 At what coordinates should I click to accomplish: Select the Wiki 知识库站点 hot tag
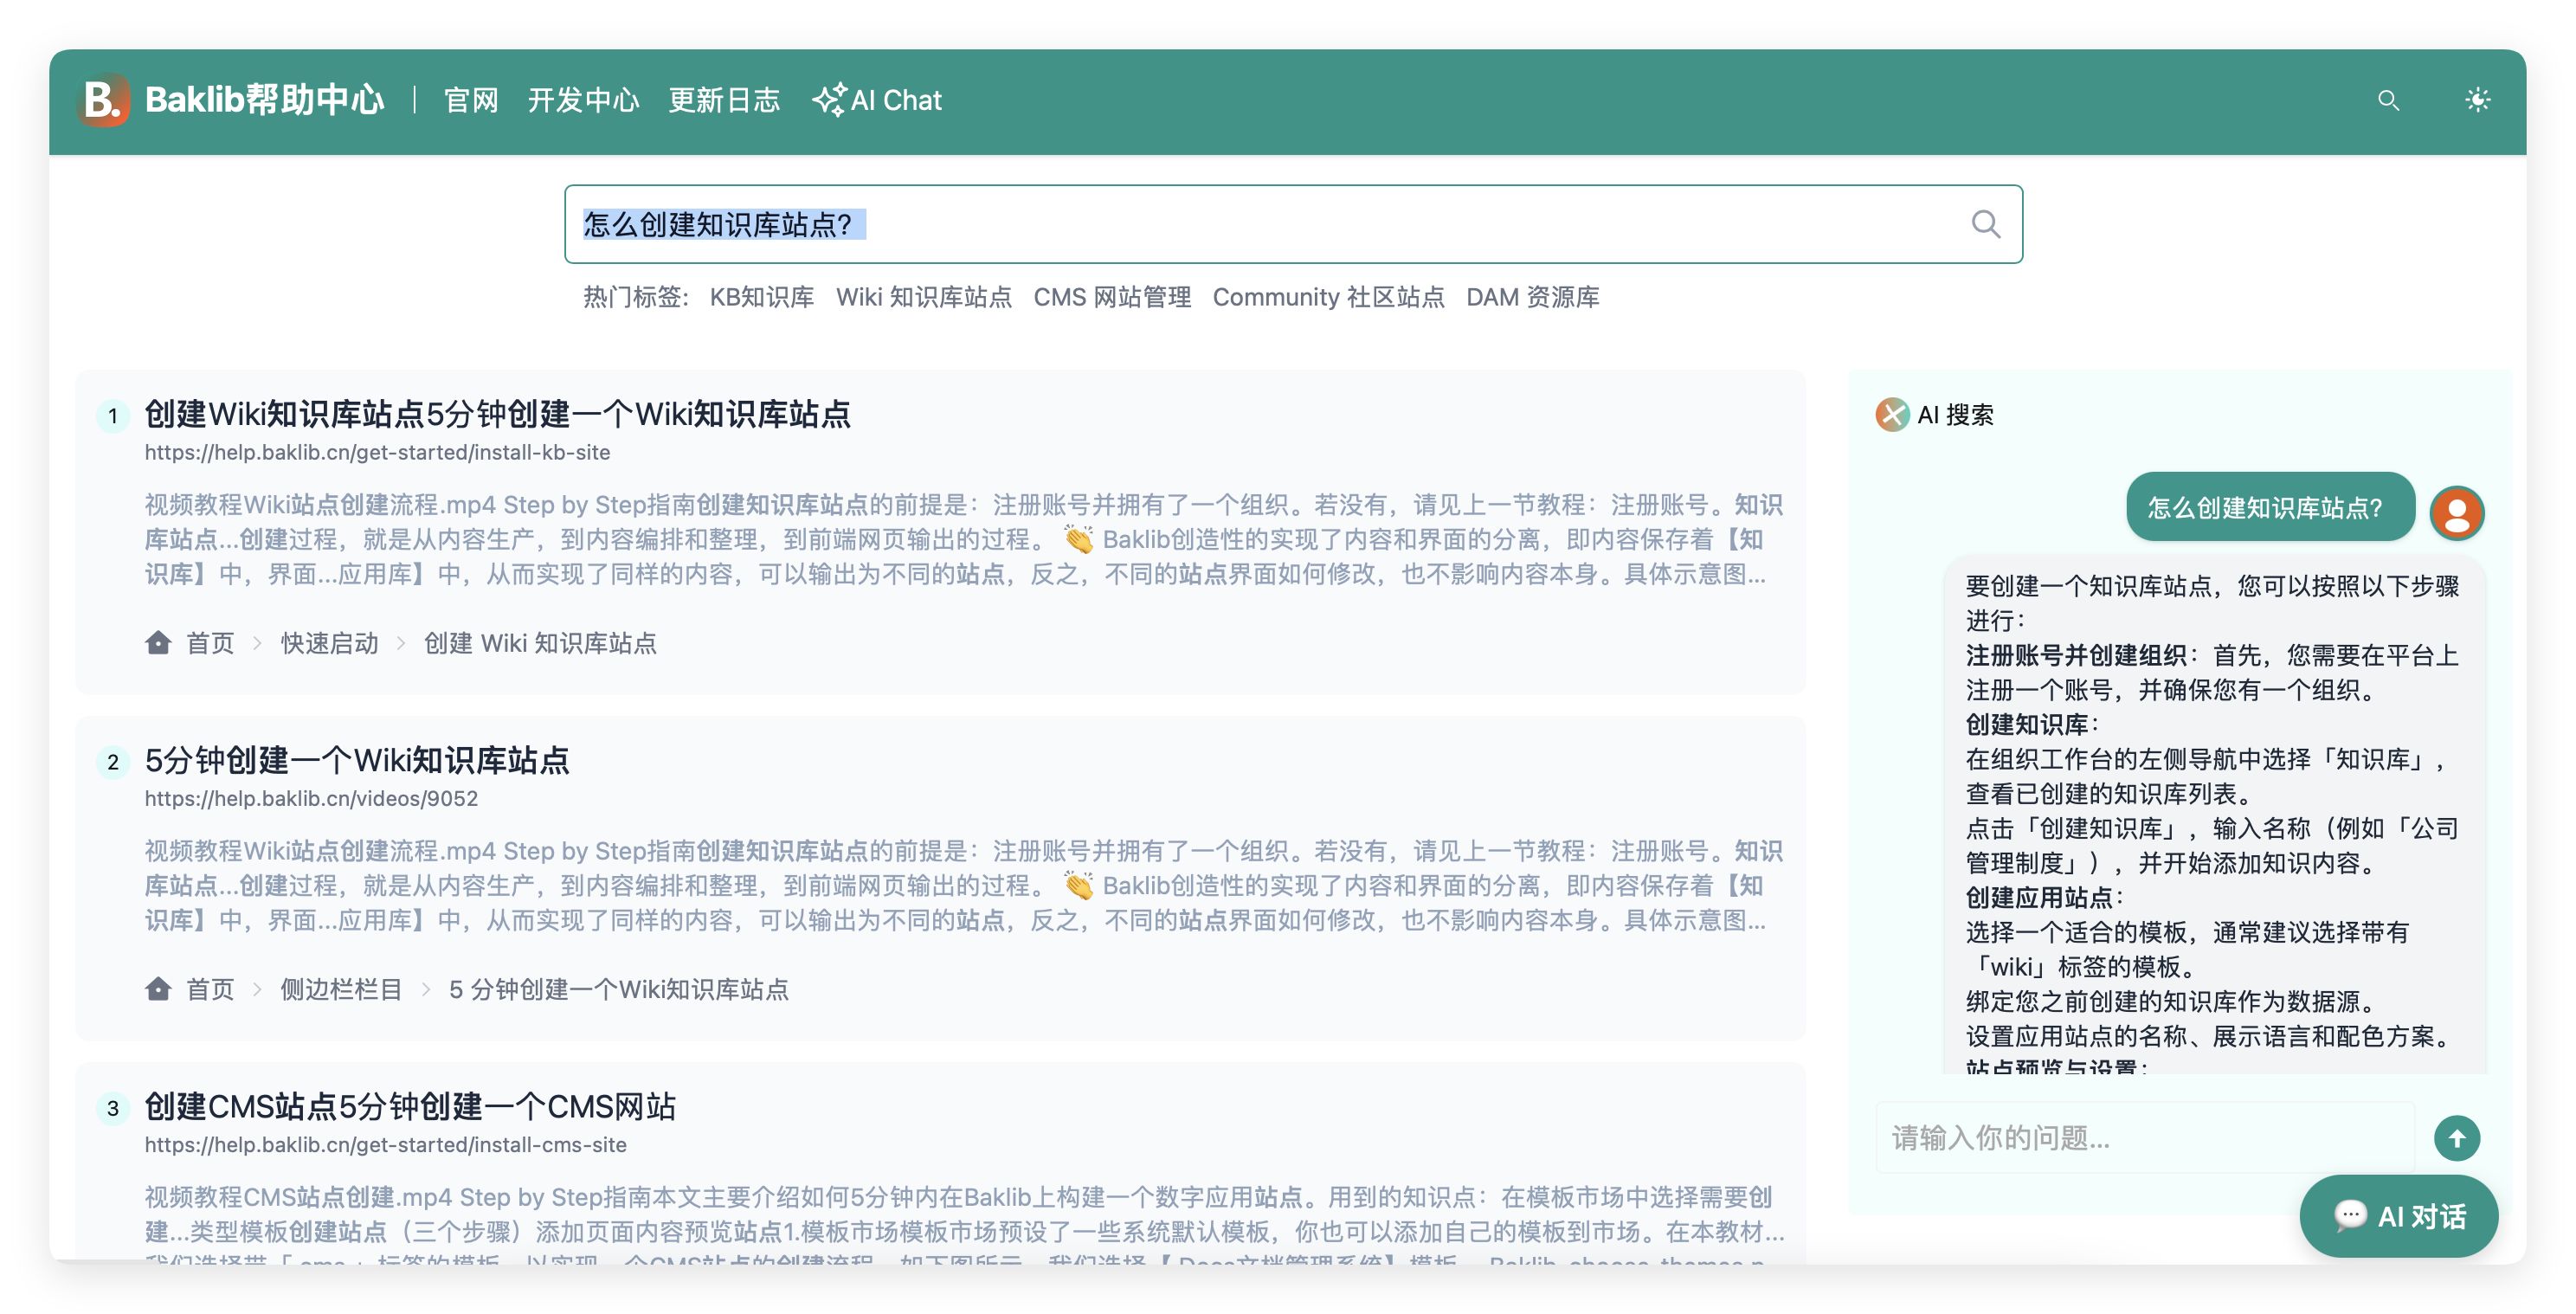[924, 297]
